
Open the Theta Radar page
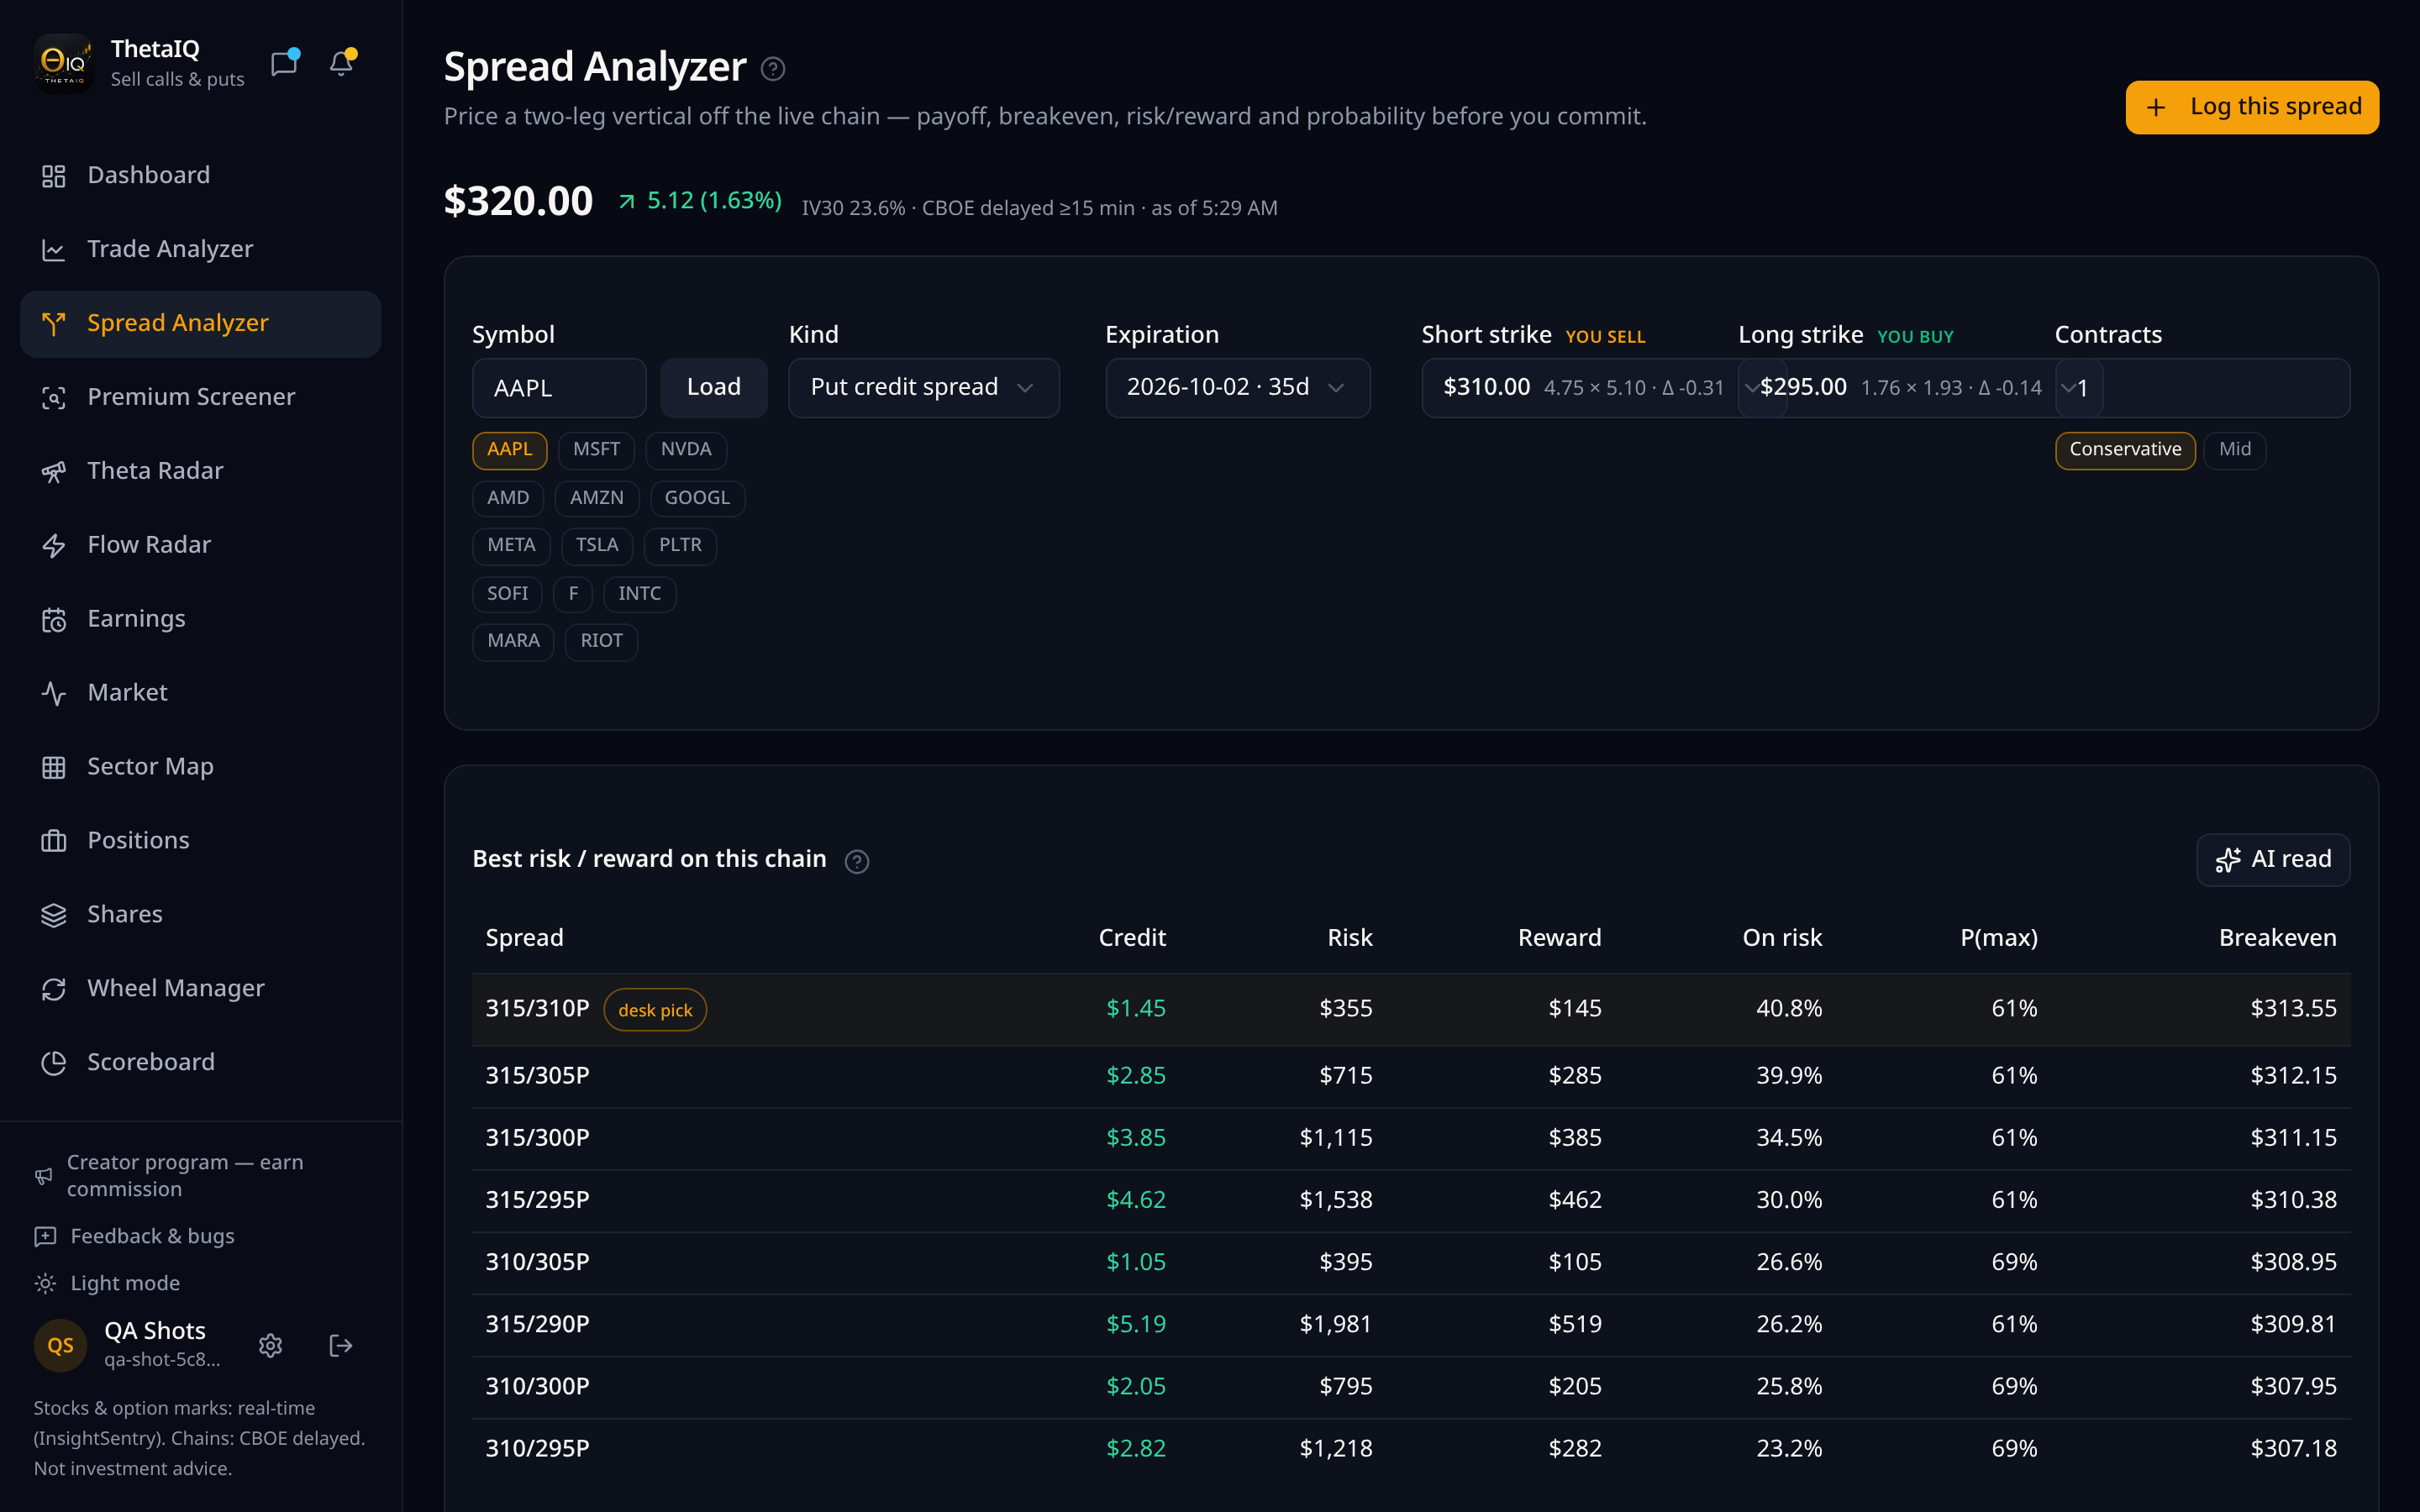[x=200, y=472]
